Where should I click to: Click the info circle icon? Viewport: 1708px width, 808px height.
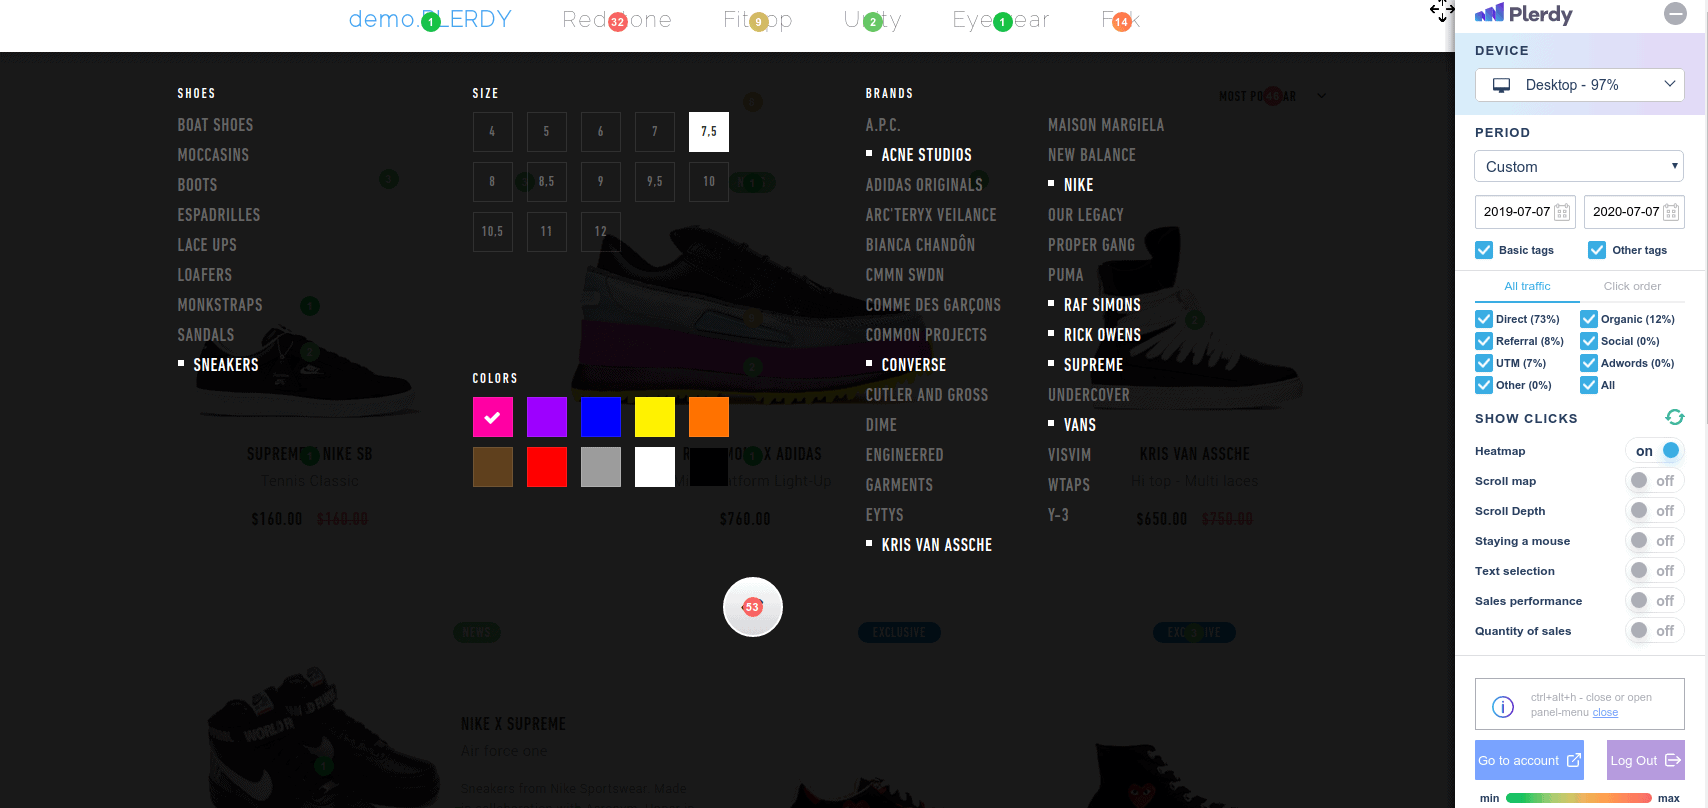click(1503, 707)
